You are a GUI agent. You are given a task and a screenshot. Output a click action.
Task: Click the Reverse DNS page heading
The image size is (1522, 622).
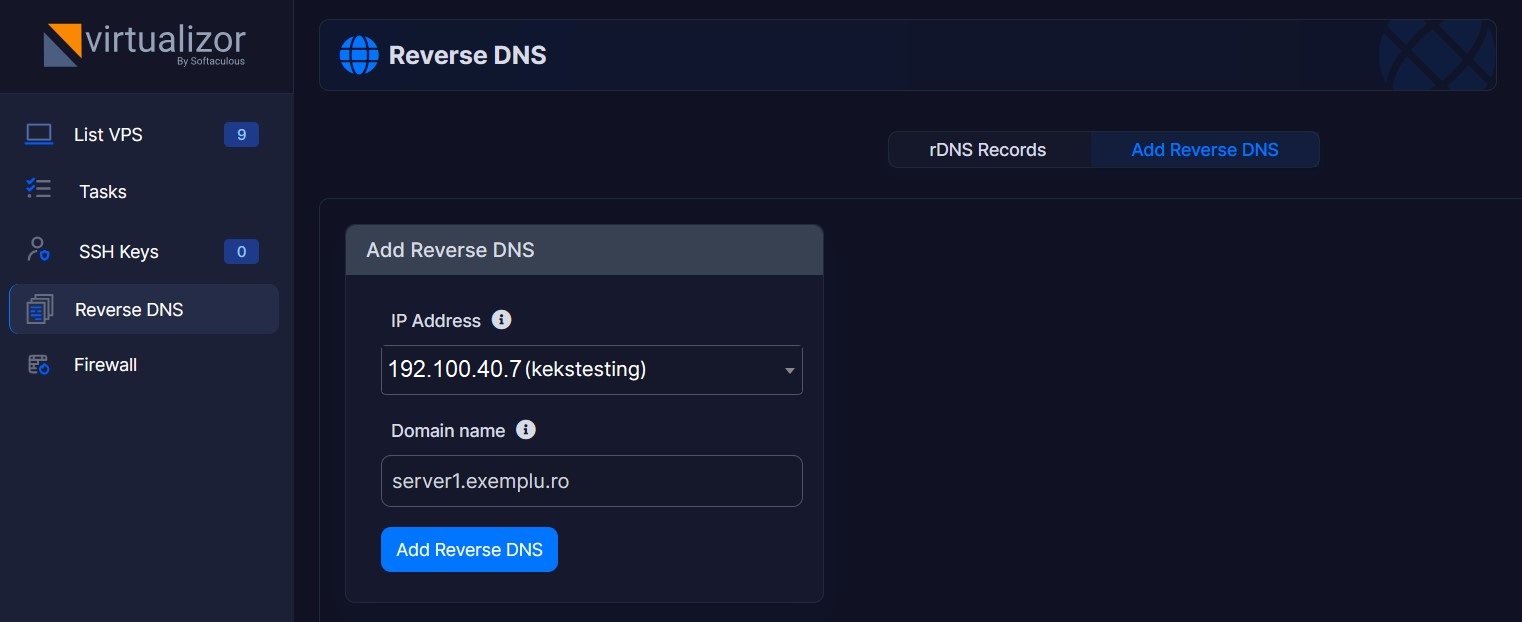tap(467, 55)
